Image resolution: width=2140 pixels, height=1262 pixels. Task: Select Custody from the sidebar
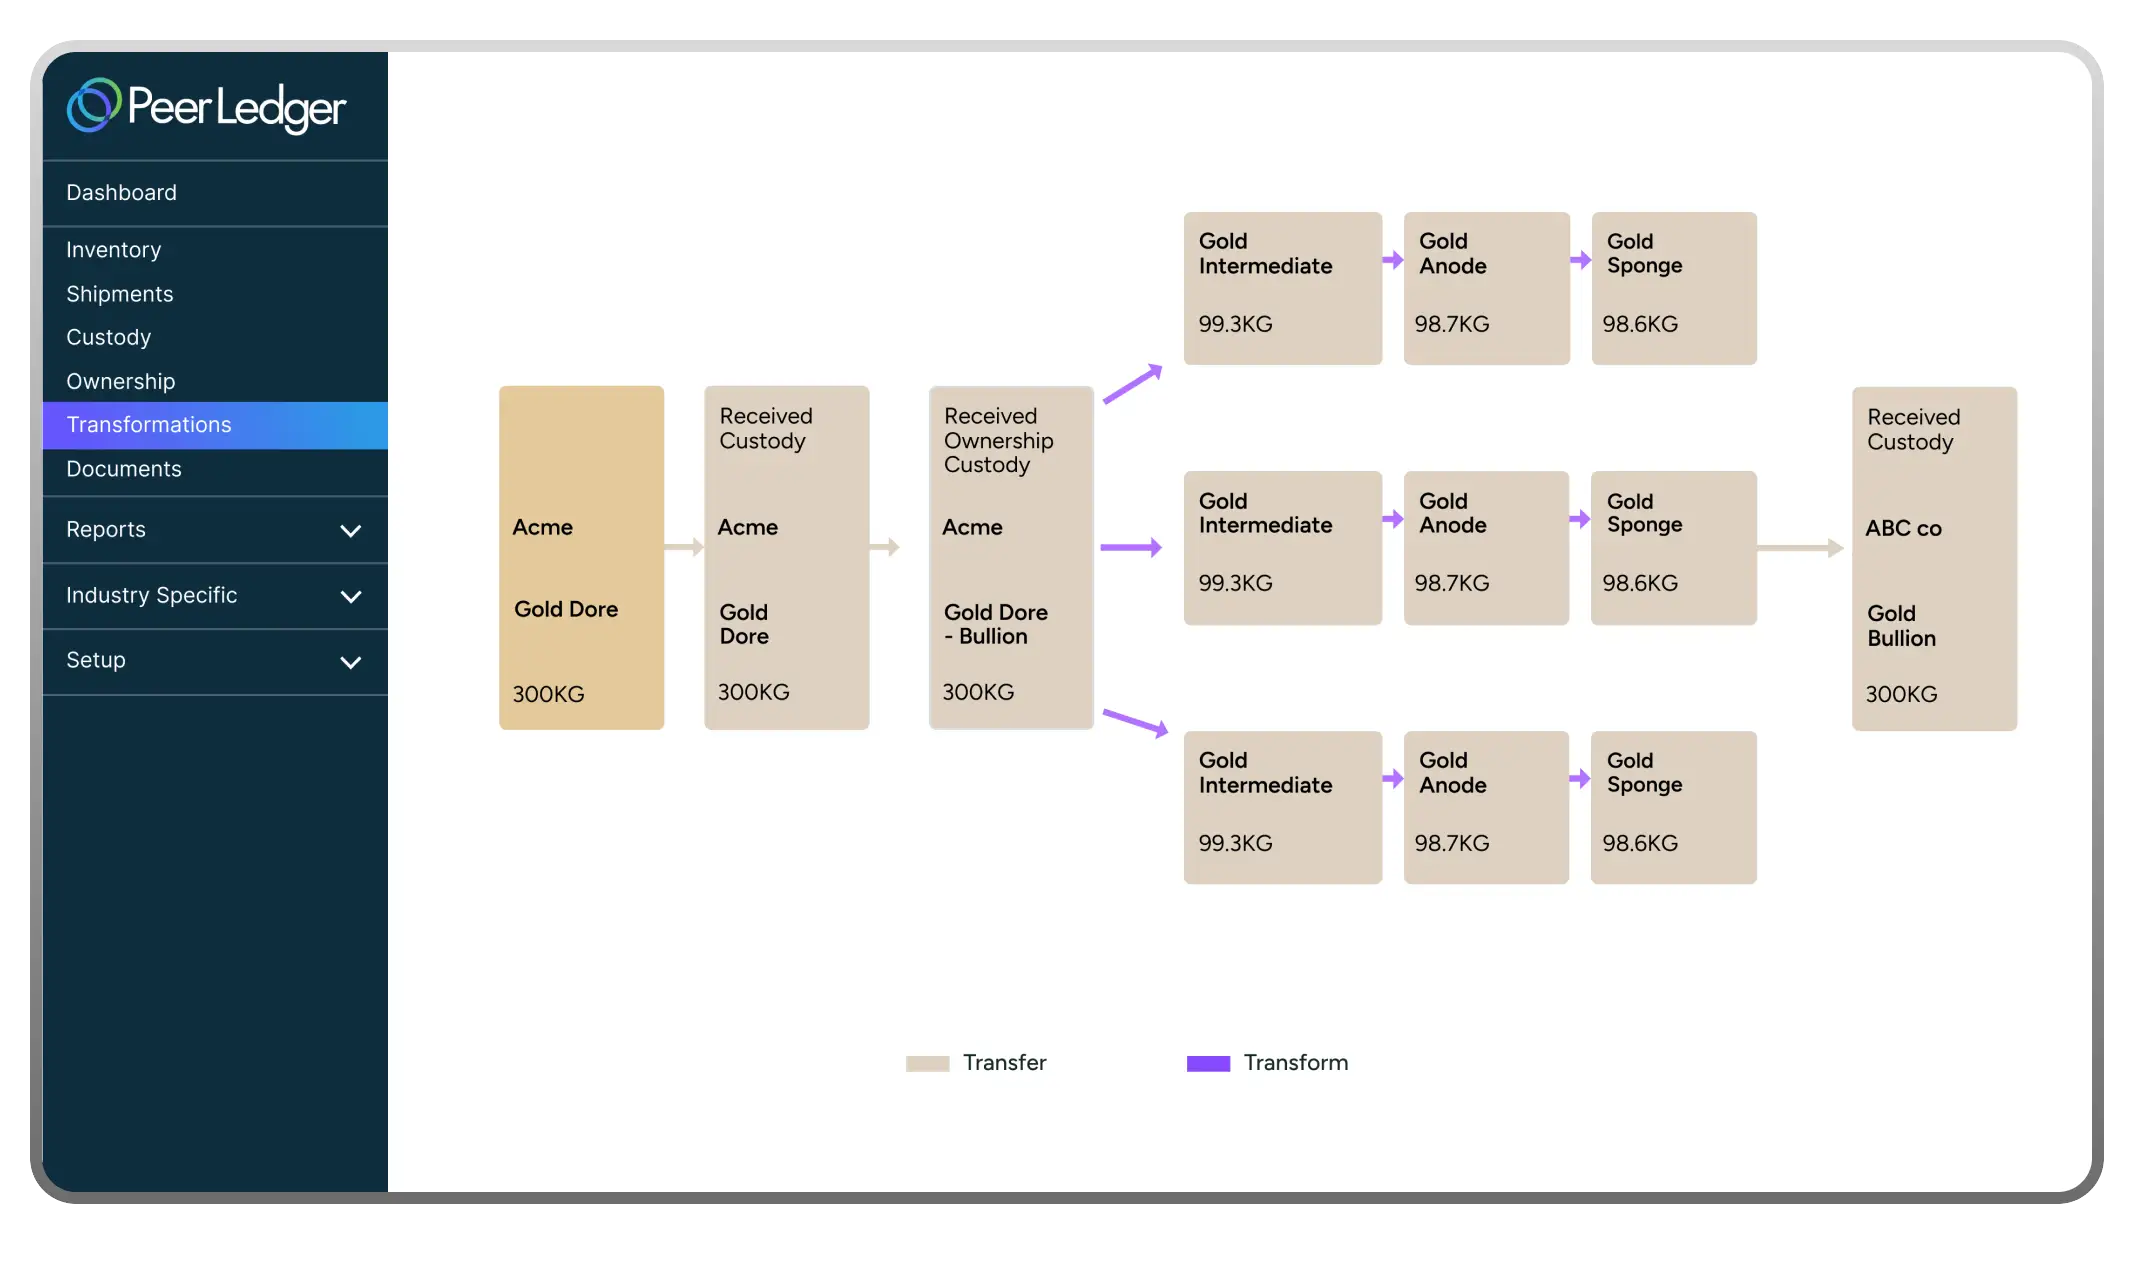point(108,338)
